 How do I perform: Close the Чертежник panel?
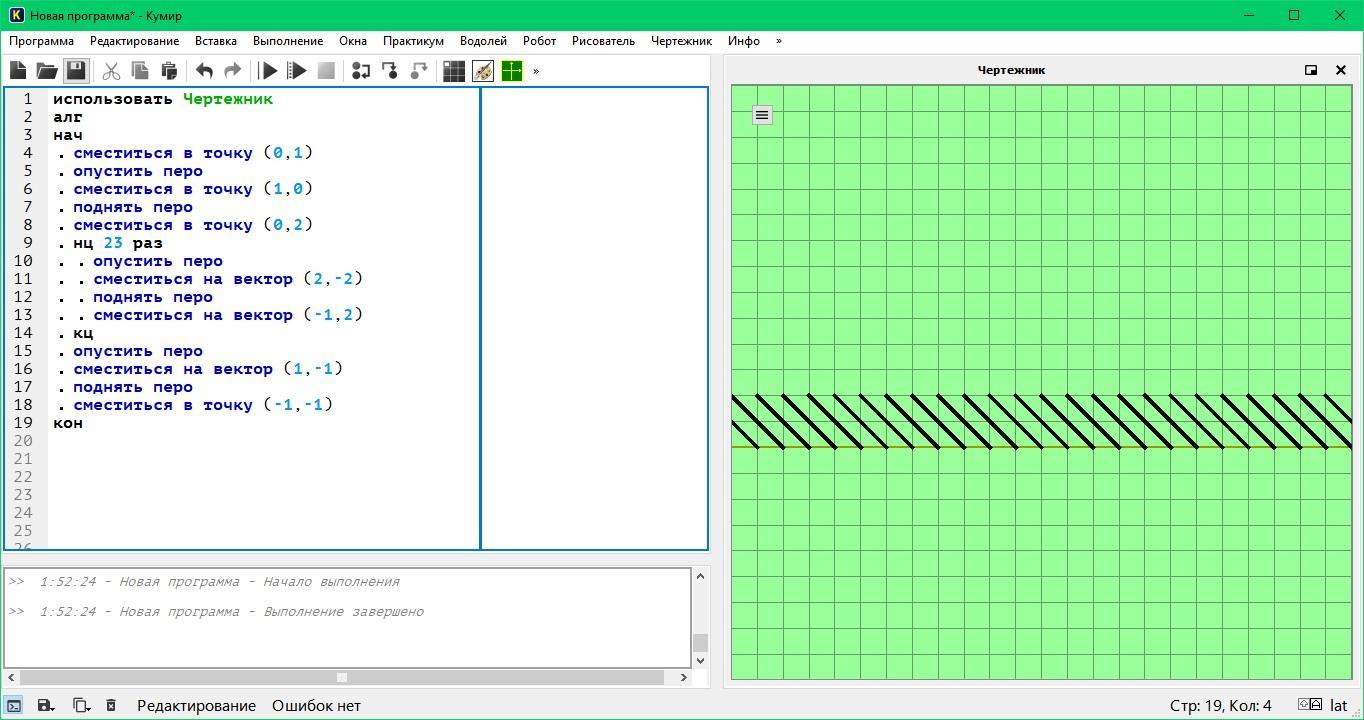pos(1341,70)
